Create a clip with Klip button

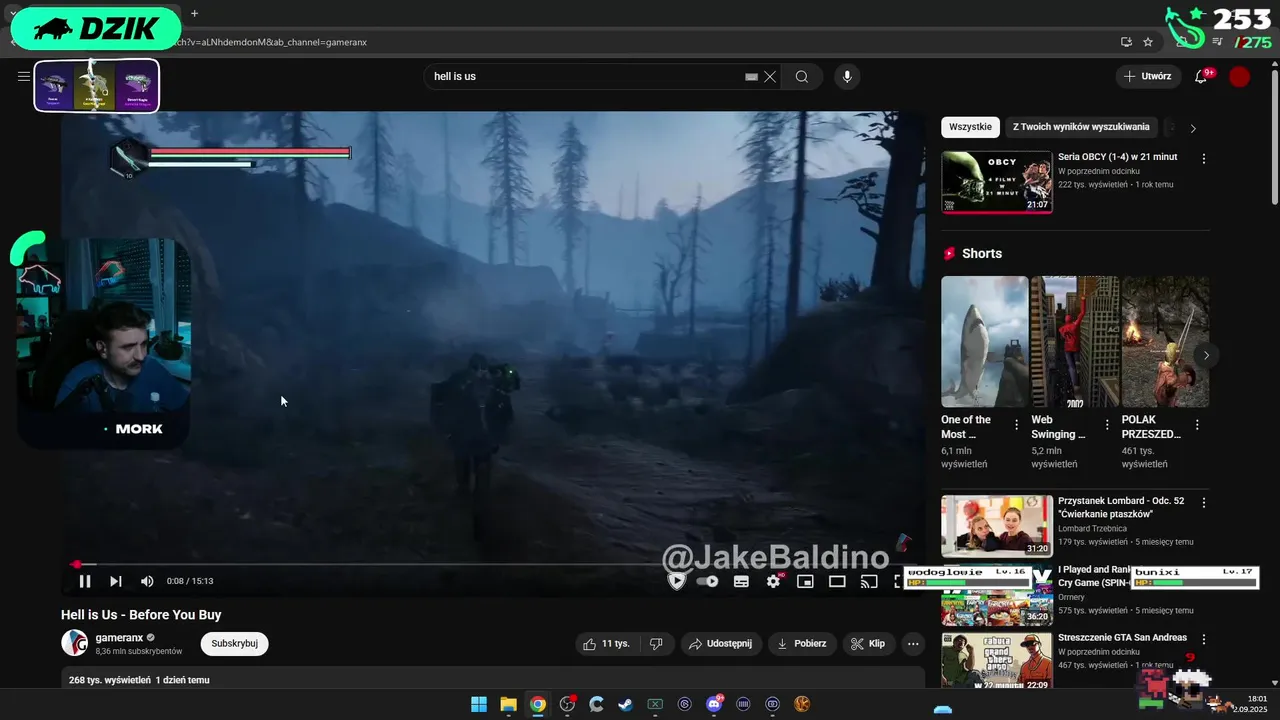point(868,644)
